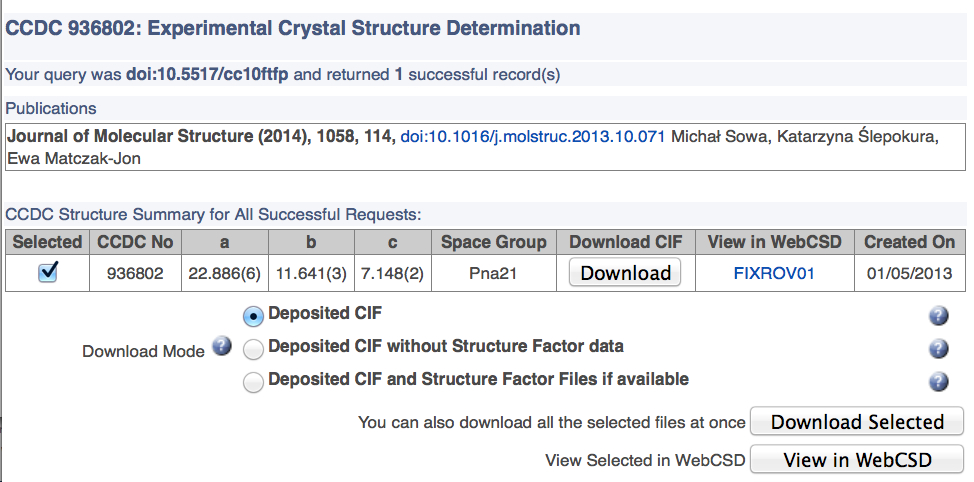Click the View in WebCSD button
This screenshot has width=974, height=482.
857,460
